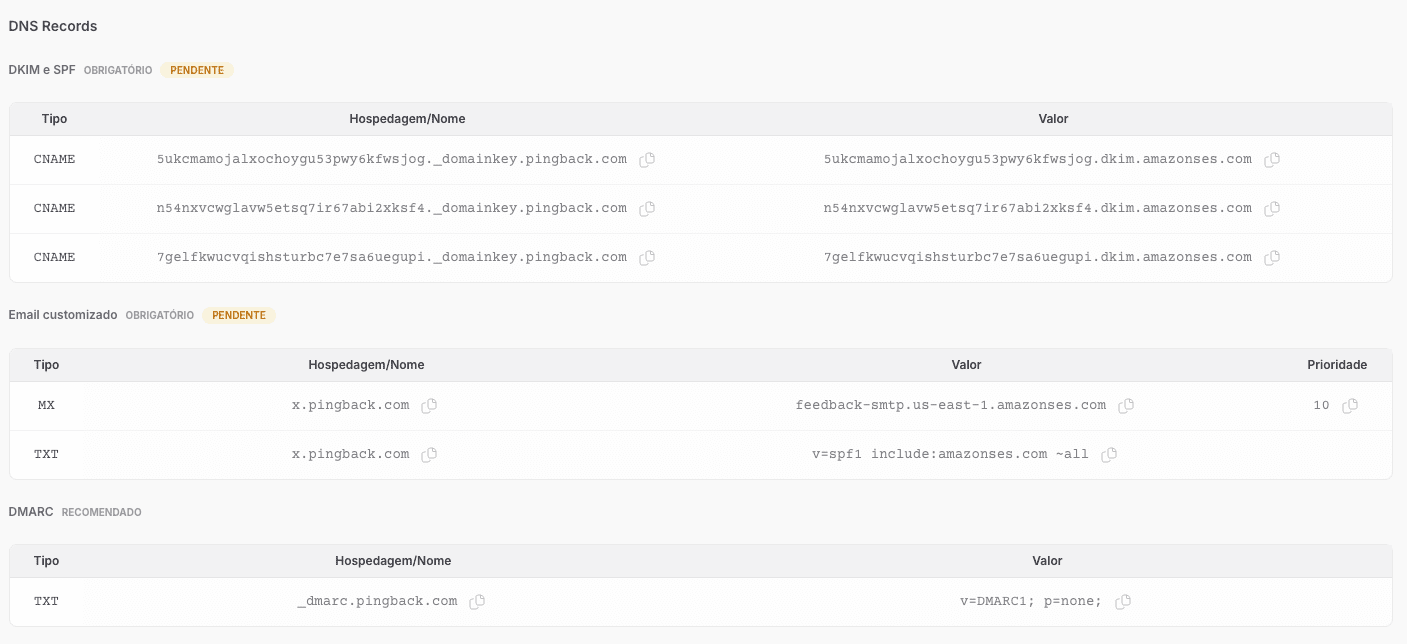Copy the SPF record value

(1108, 454)
